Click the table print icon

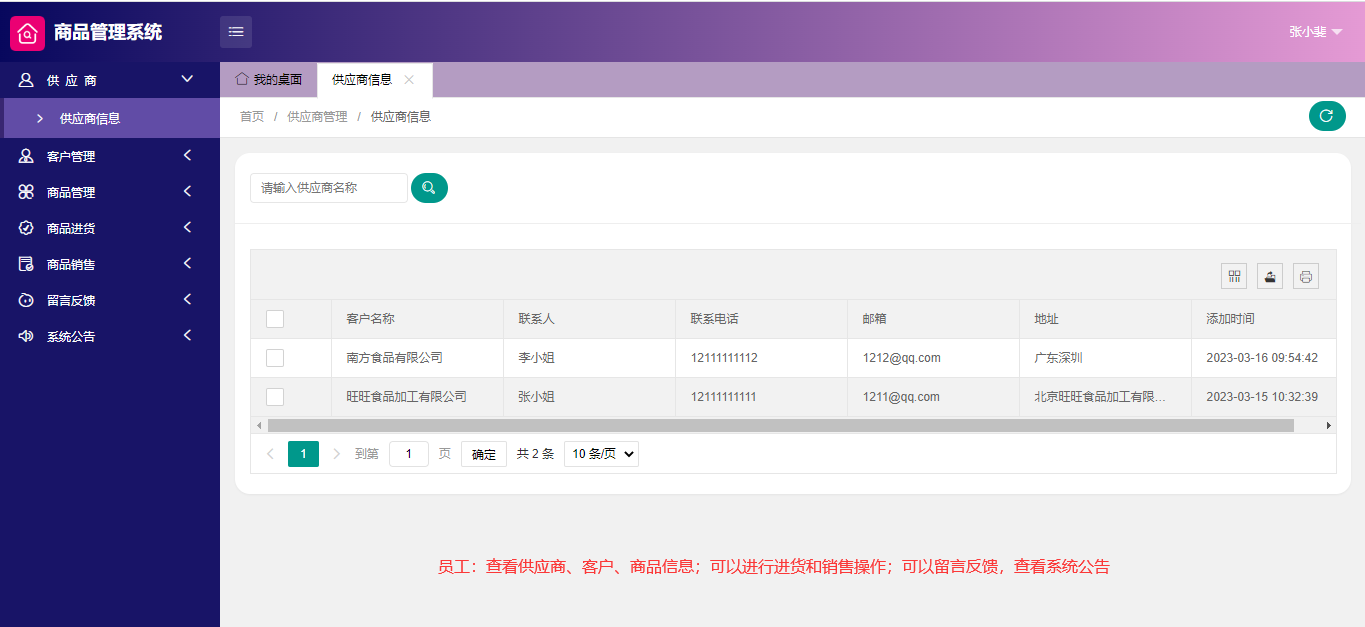click(1306, 276)
